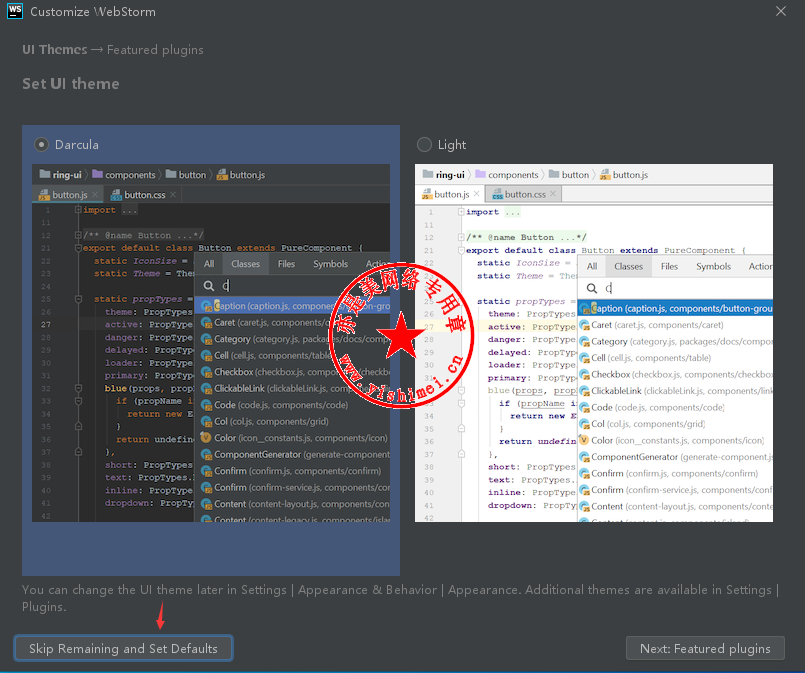Close button.js tab in Light preview
Image resolution: width=805 pixels, height=673 pixels.
476,194
